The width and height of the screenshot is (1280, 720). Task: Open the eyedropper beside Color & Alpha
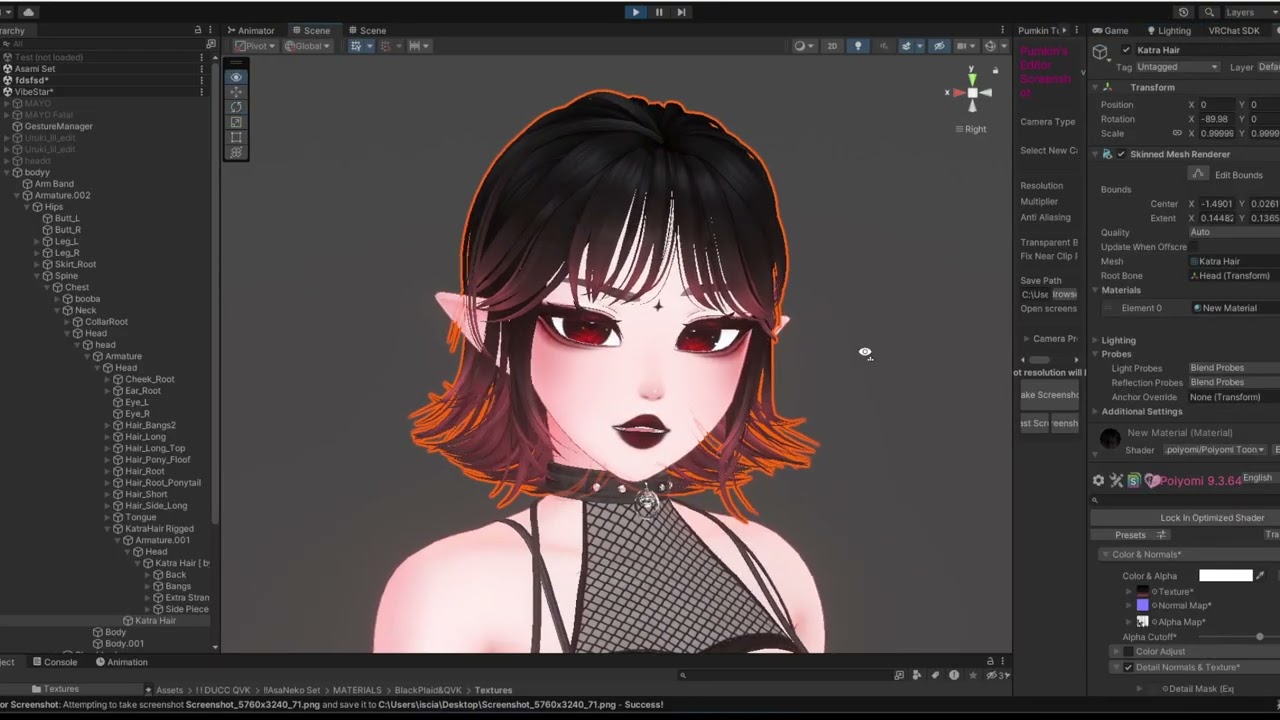click(x=1260, y=575)
